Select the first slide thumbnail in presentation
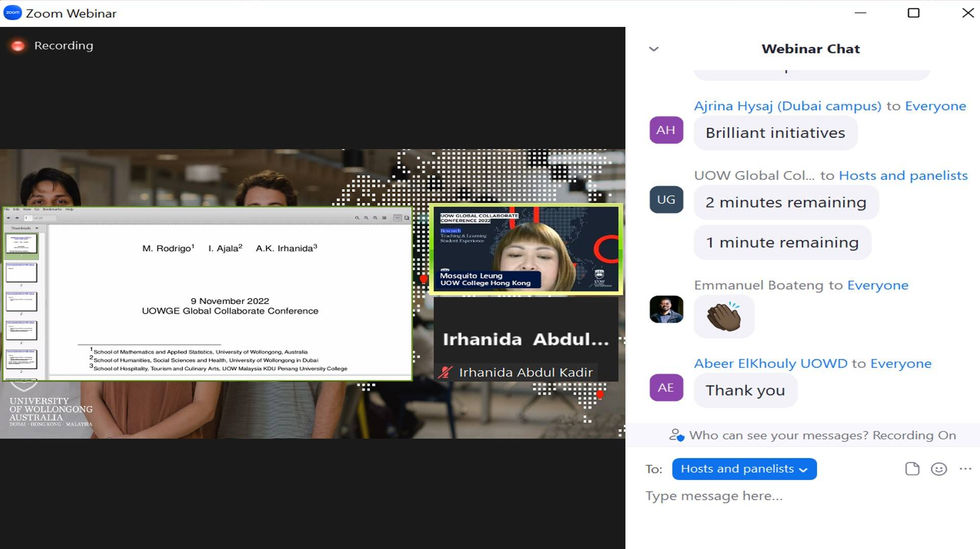This screenshot has width=980, height=549. click(21, 243)
